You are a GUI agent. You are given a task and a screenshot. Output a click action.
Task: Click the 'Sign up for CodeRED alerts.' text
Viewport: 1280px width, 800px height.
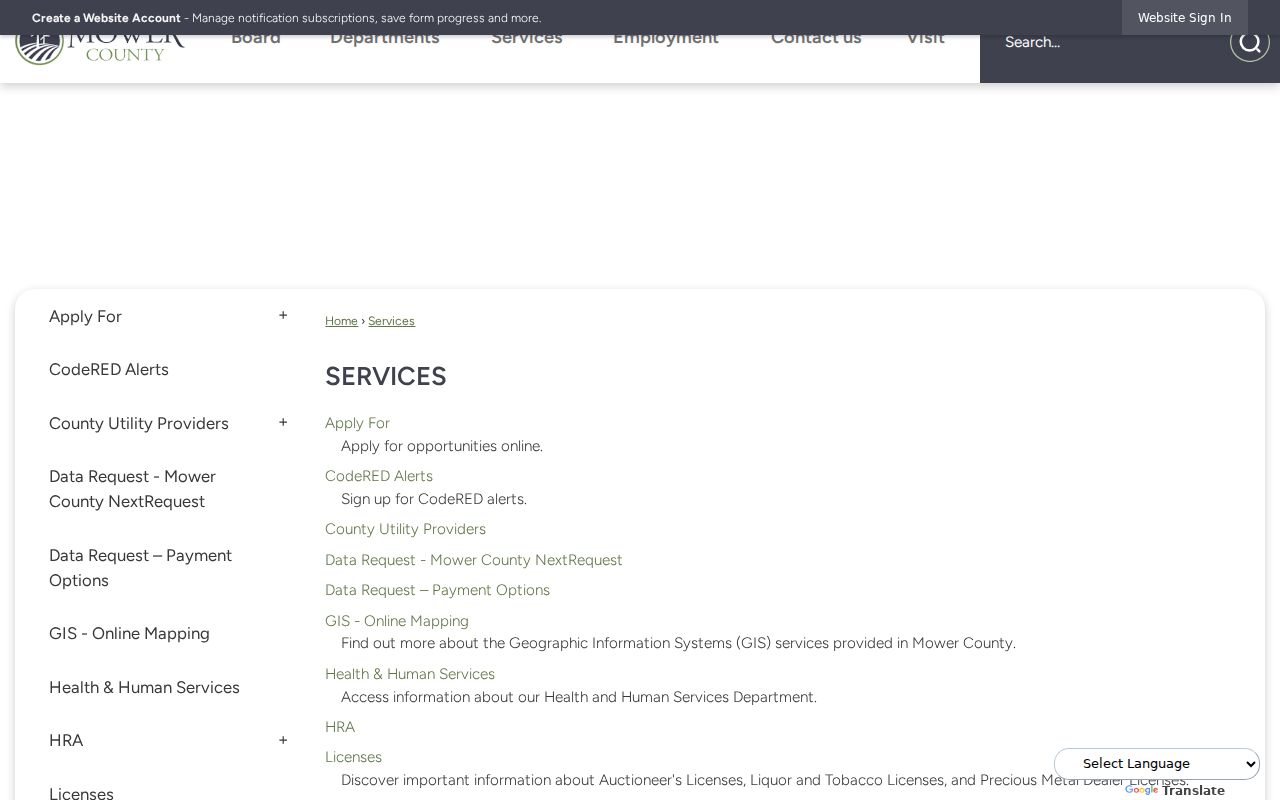pyautogui.click(x=434, y=499)
